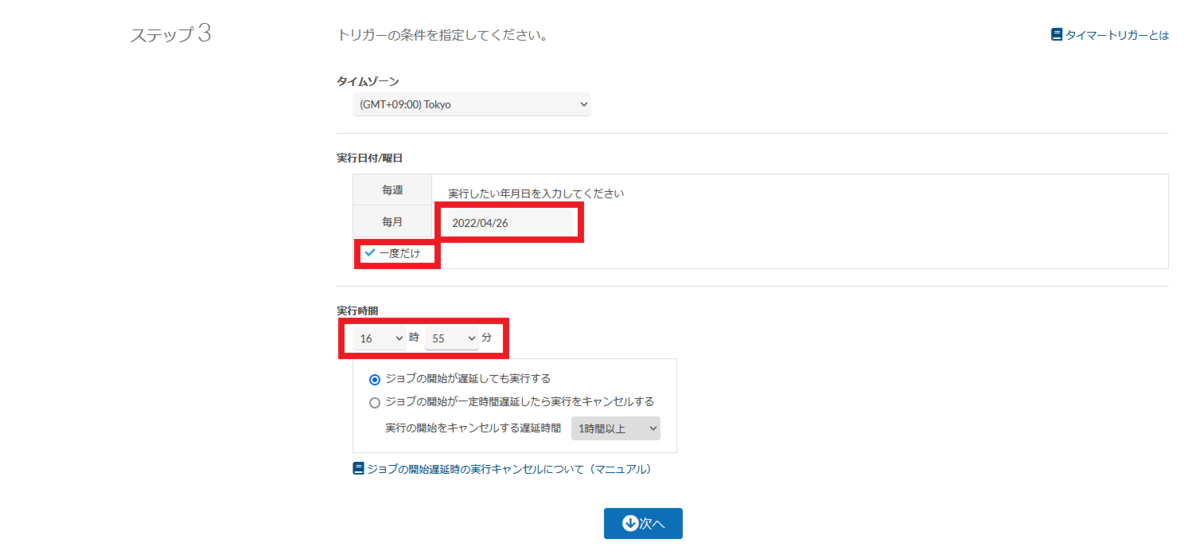1200x551 pixels.
Task: Open the minute dropdown showing 55
Action: [x=452, y=339]
